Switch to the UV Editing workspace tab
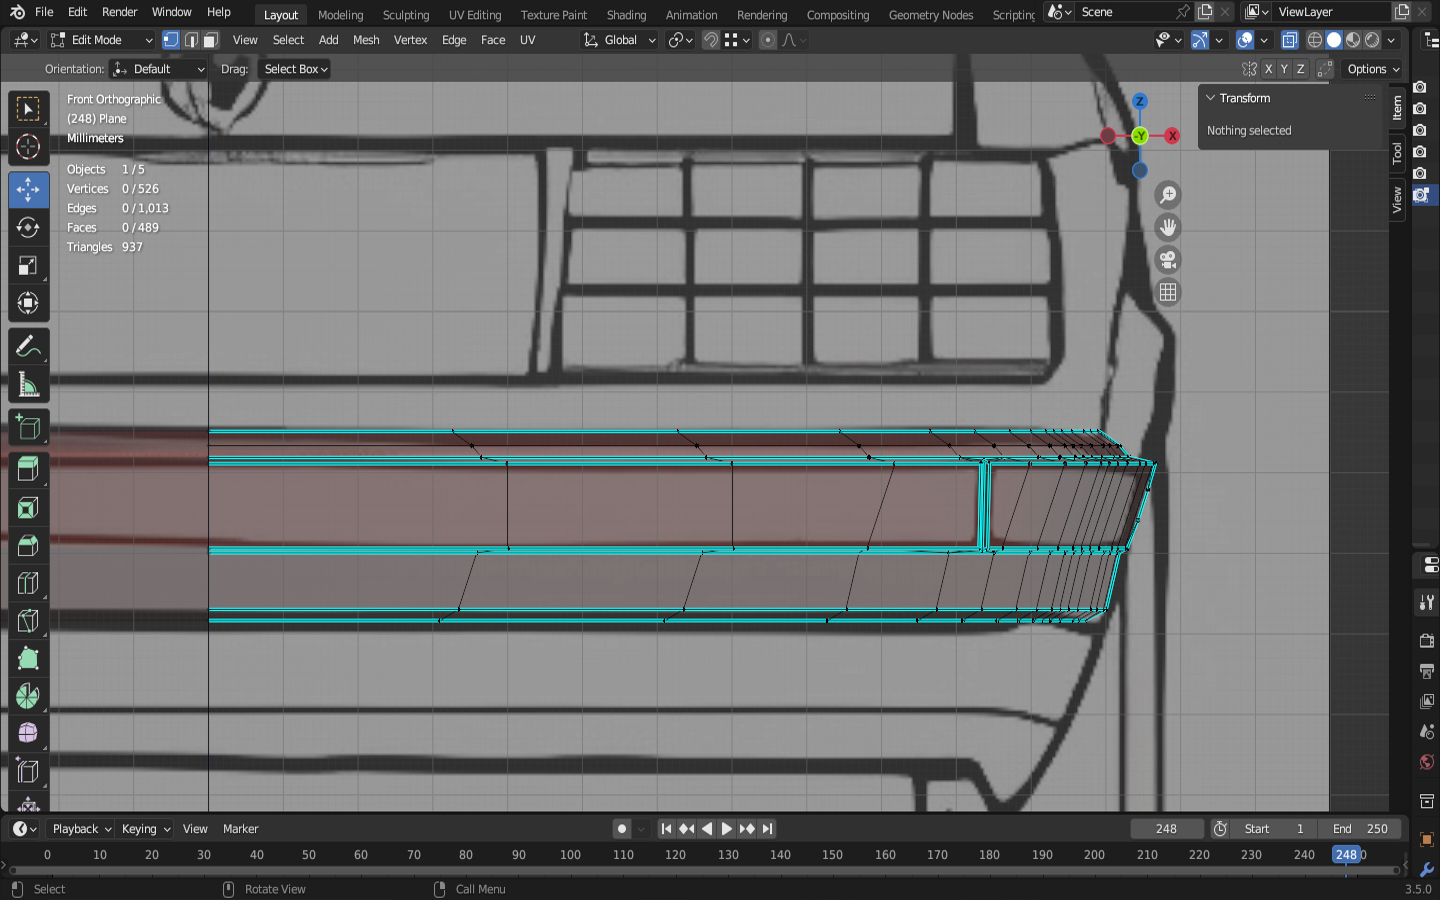 tap(475, 15)
